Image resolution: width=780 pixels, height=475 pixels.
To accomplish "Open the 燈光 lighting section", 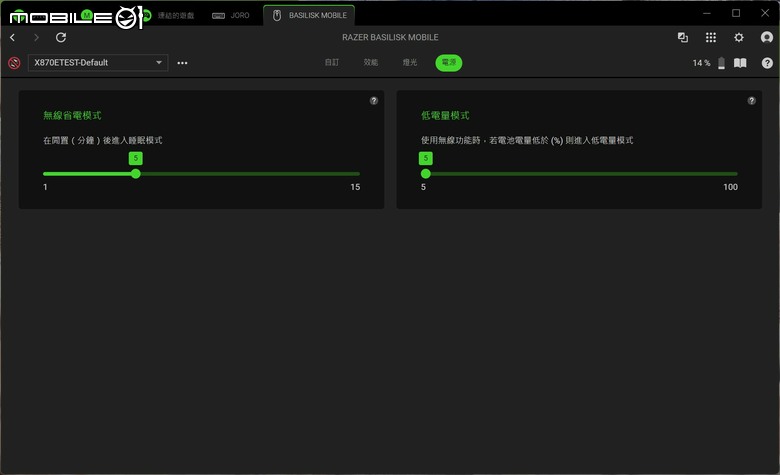I will 410,62.
